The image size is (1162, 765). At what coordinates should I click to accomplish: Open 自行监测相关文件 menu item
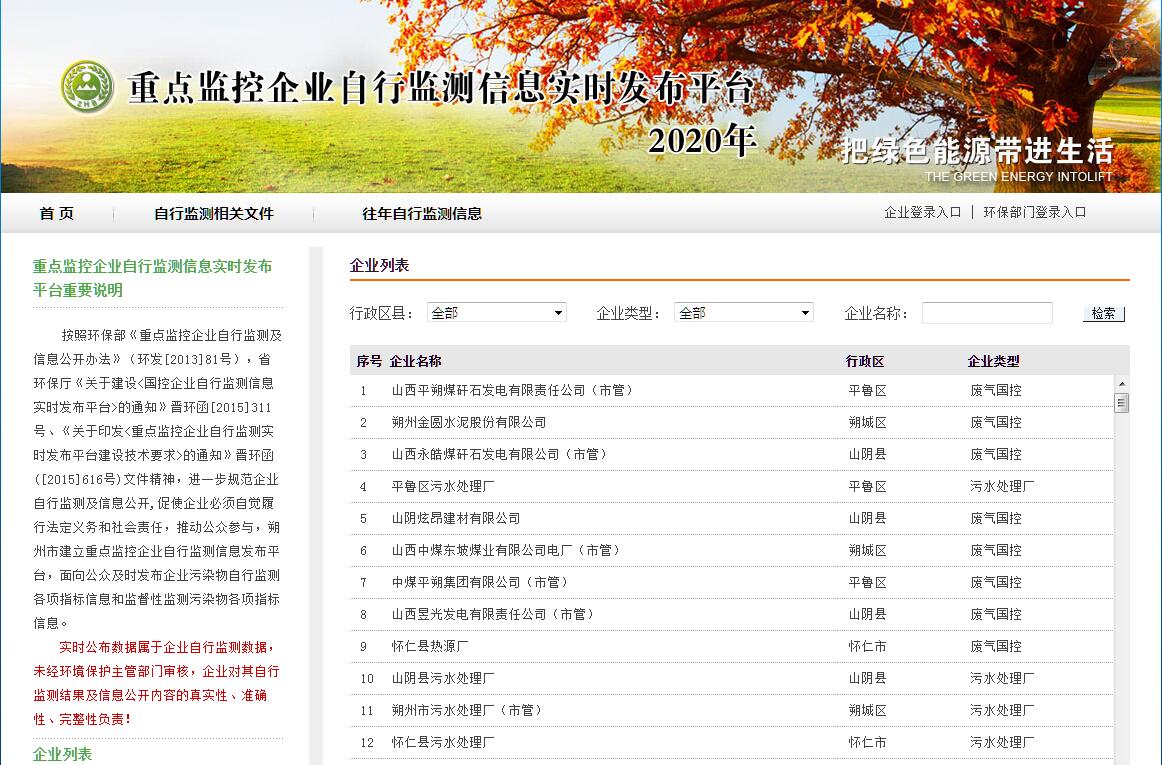(x=213, y=213)
